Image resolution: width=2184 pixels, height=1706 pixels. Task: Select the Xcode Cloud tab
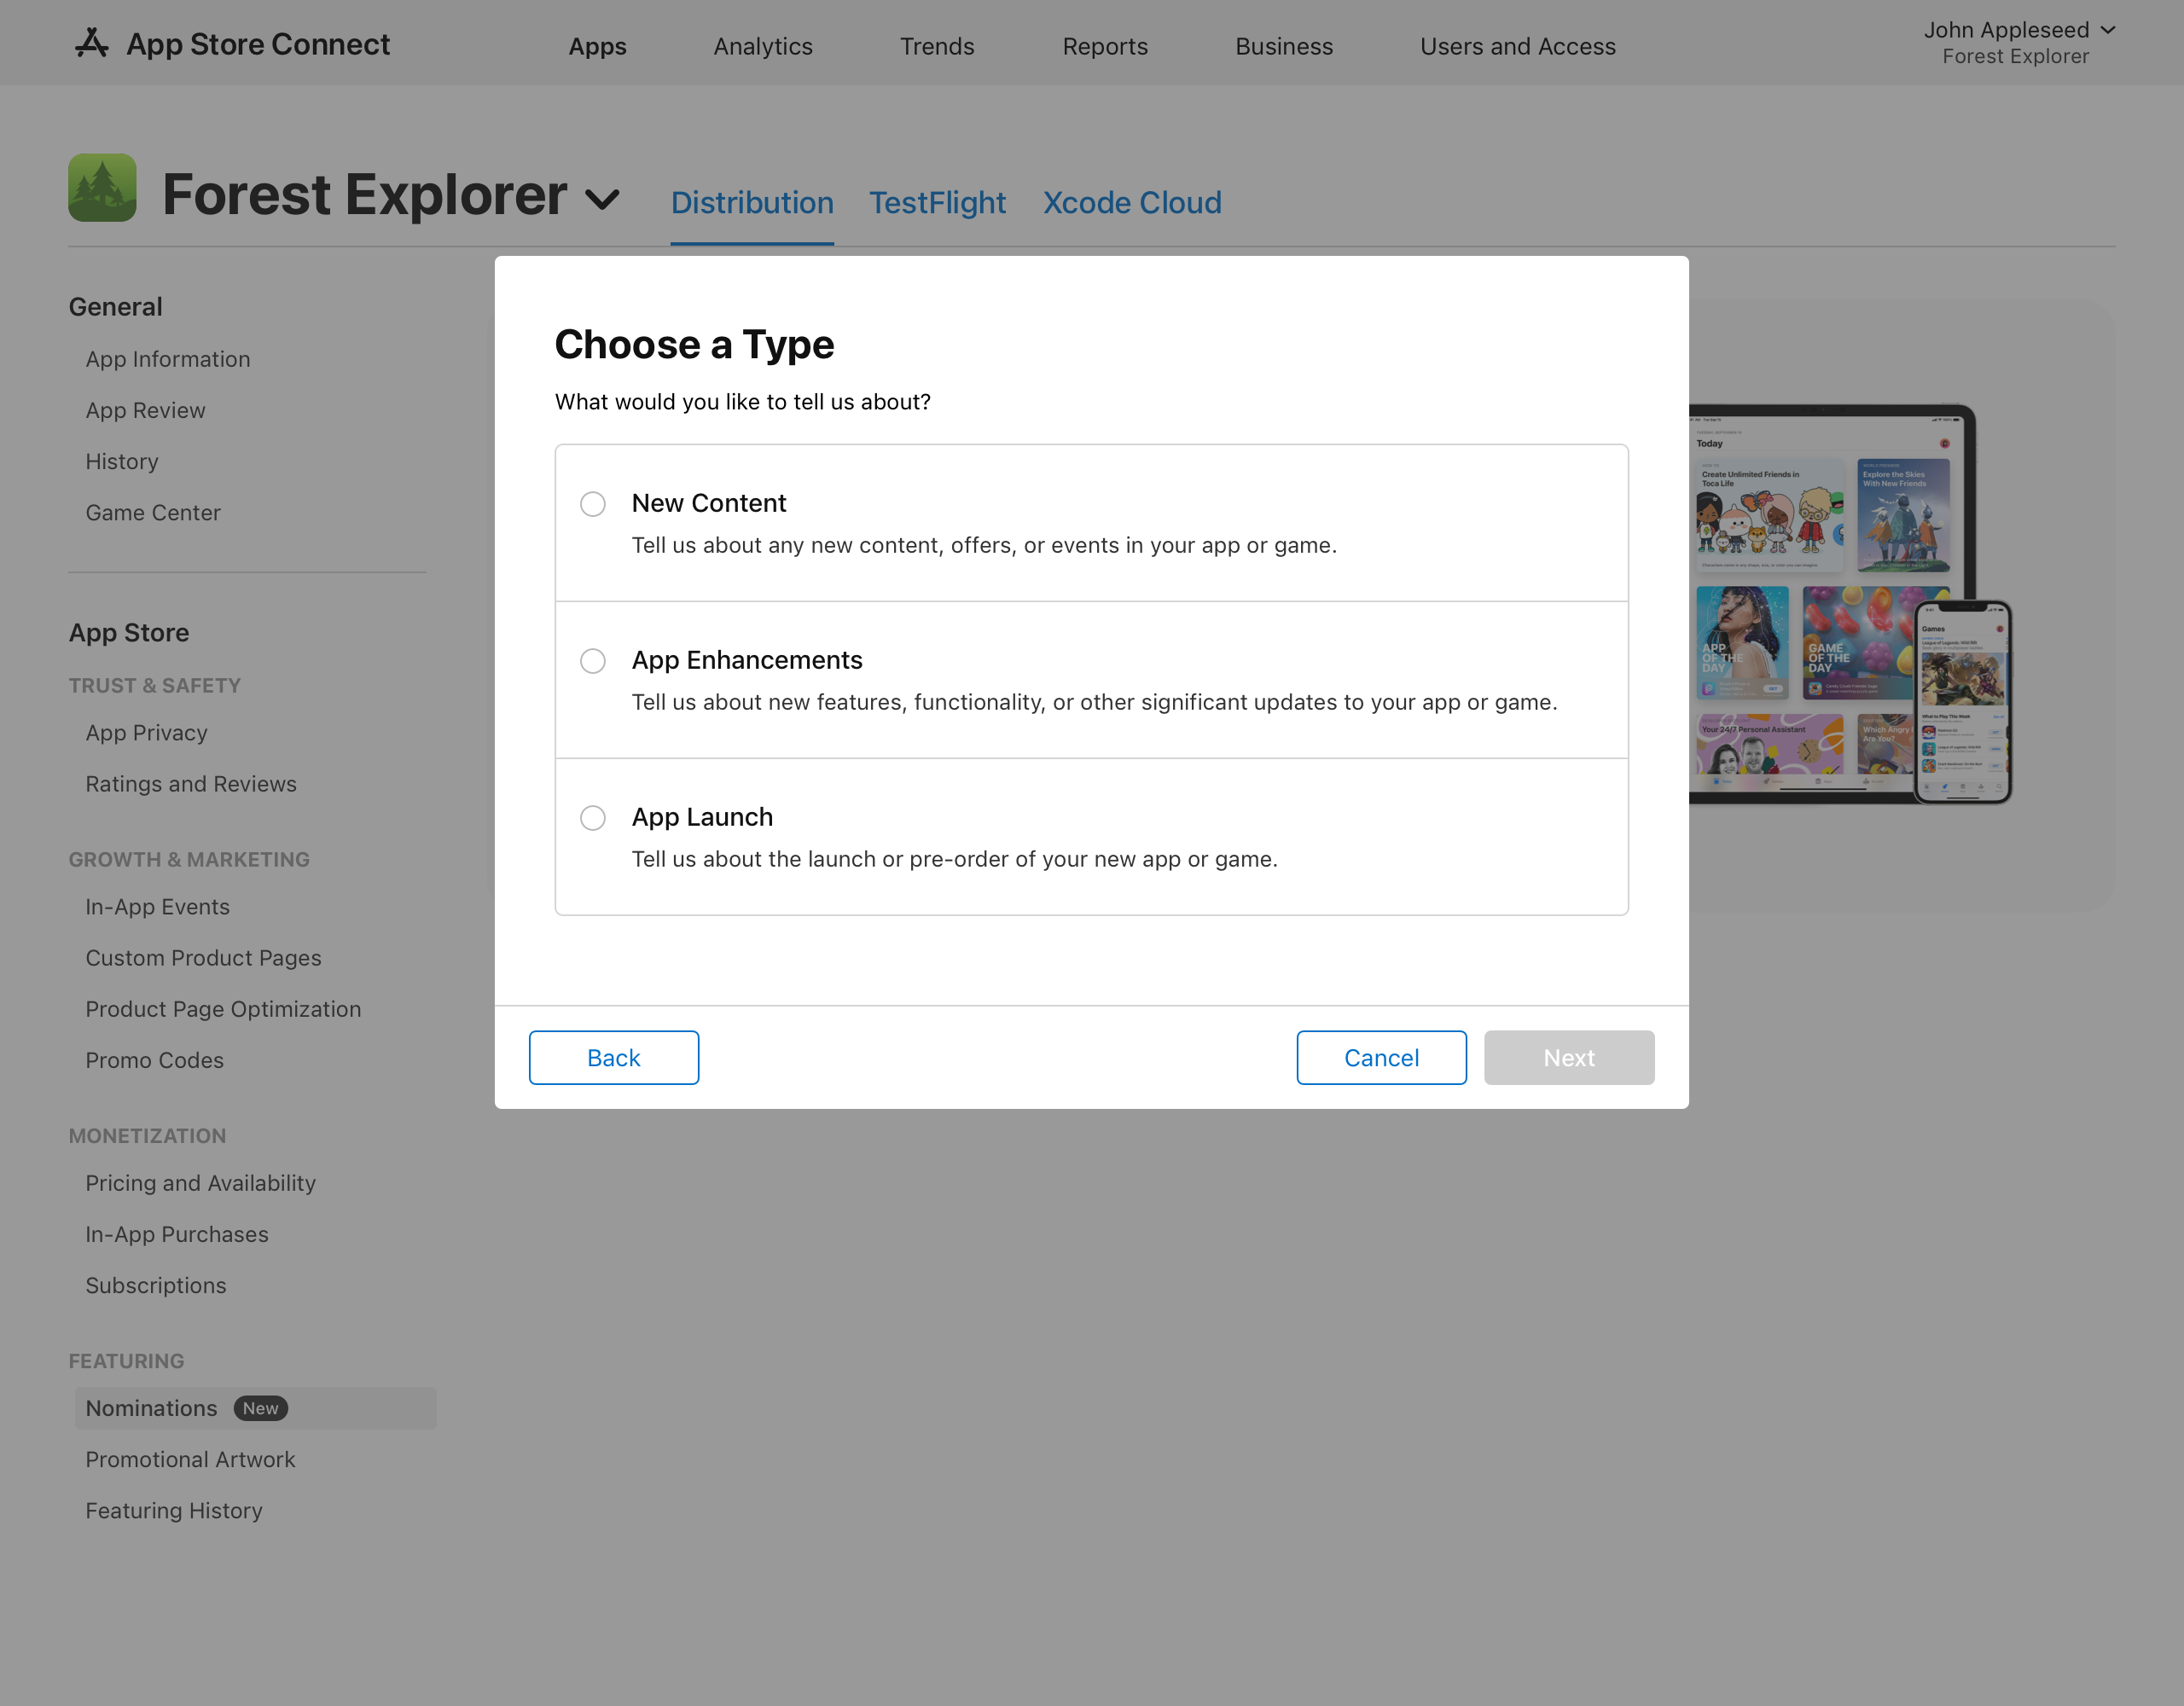[1133, 202]
